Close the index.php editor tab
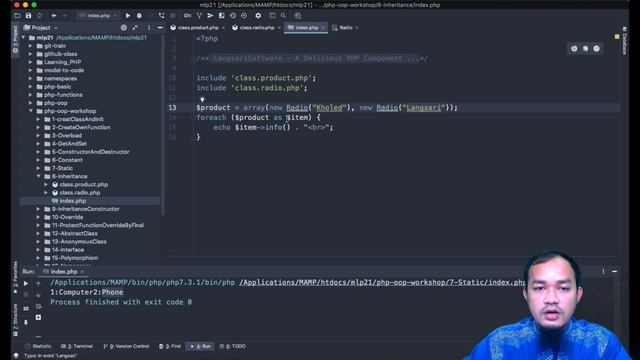 323,28
